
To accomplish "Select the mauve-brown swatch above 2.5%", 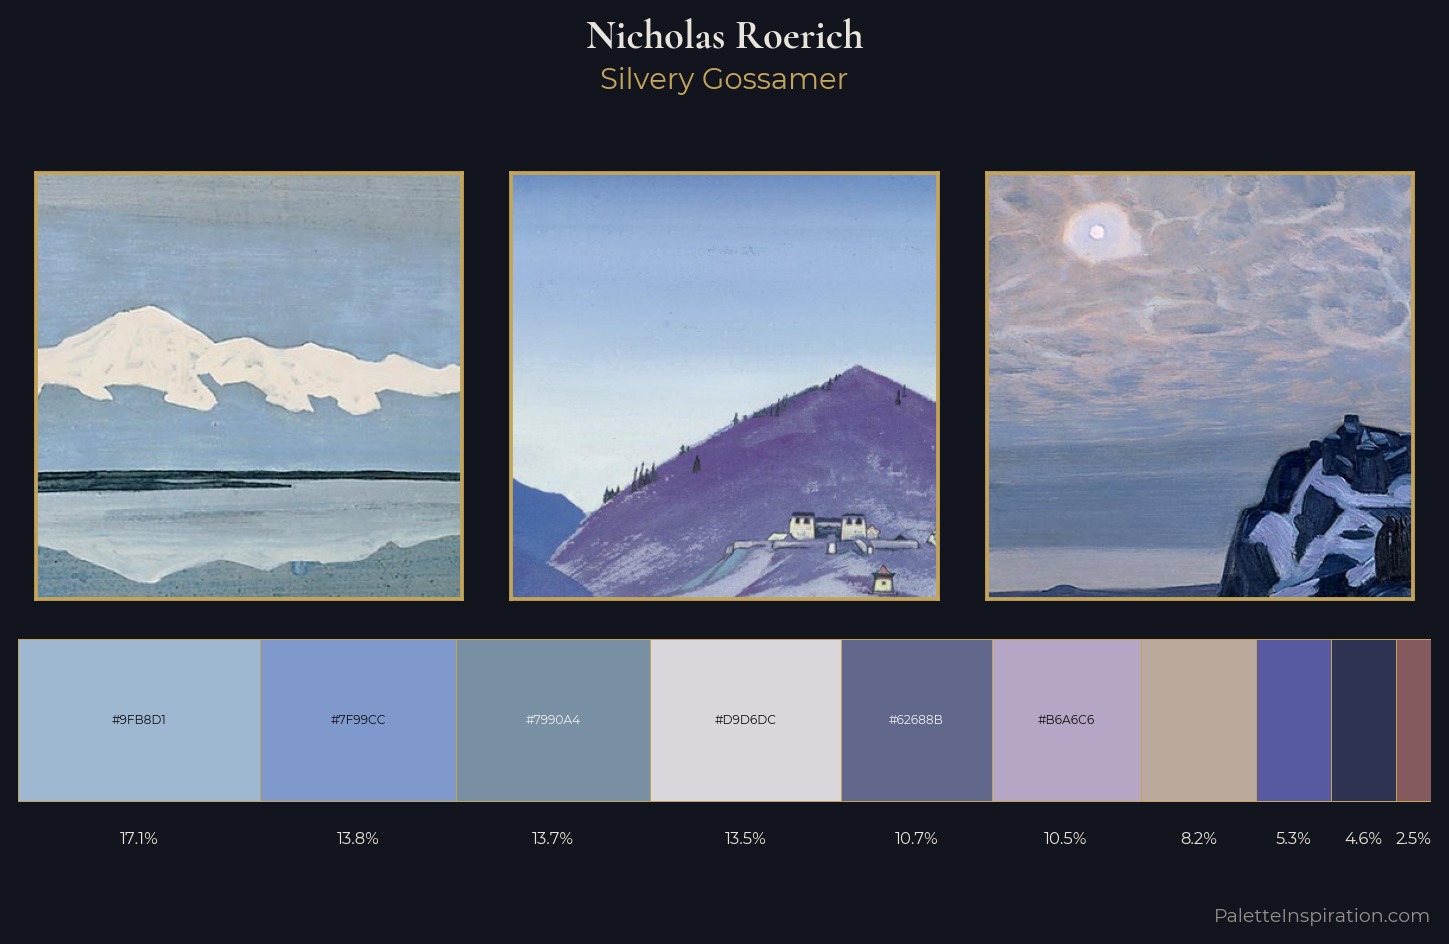I will tap(1414, 720).
